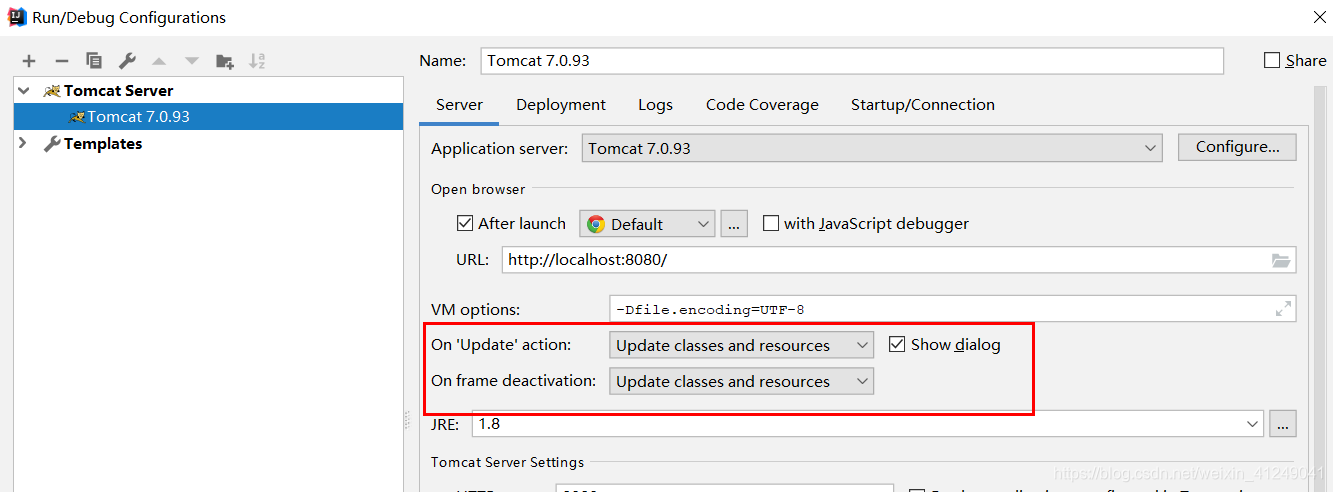
Task: Add a new configuration with the plus icon
Action: (29, 61)
